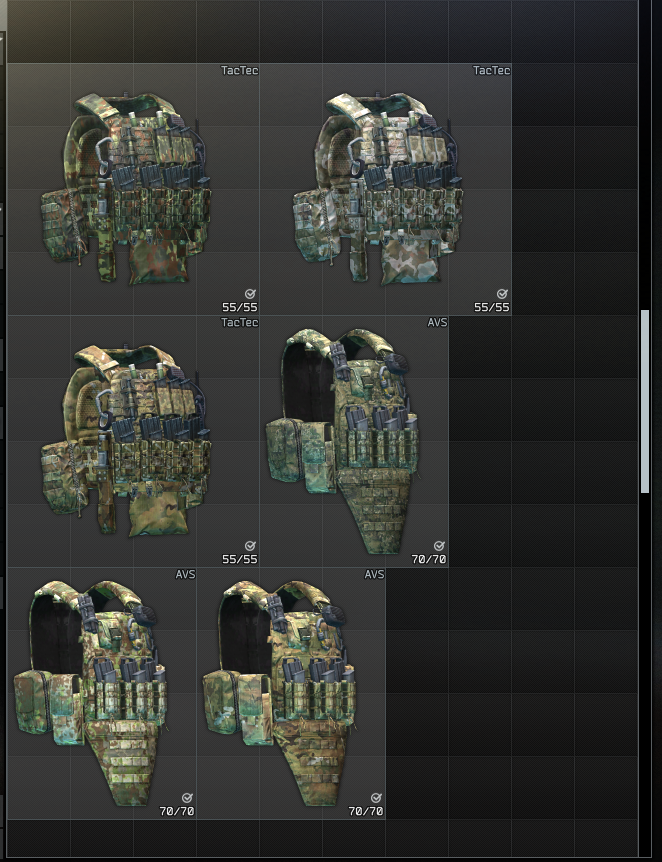This screenshot has height=862, width=662.
Task: Select the pale snow-camo TacTec carrier
Action: pos(385,189)
